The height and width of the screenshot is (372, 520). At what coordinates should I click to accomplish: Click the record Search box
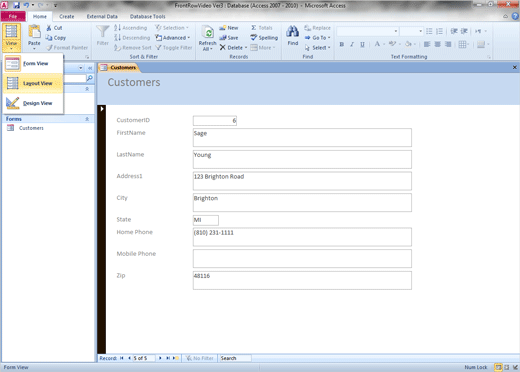point(235,358)
